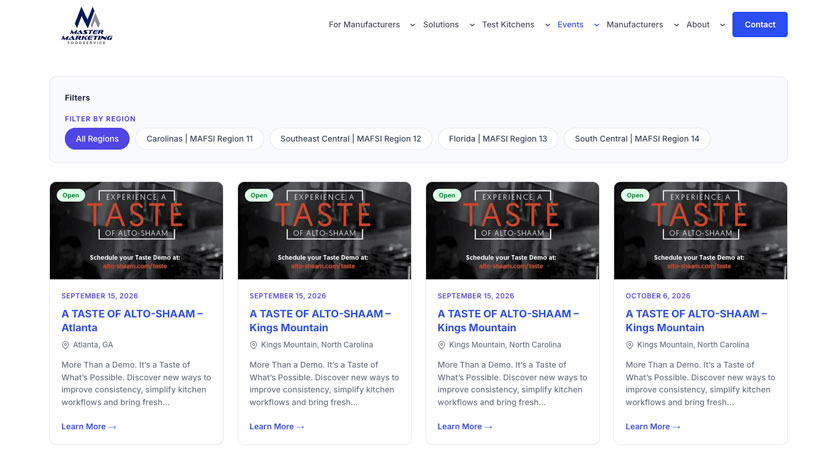This screenshot has height=455, width=840.
Task: Click the October 6 event banner image
Action: click(701, 230)
